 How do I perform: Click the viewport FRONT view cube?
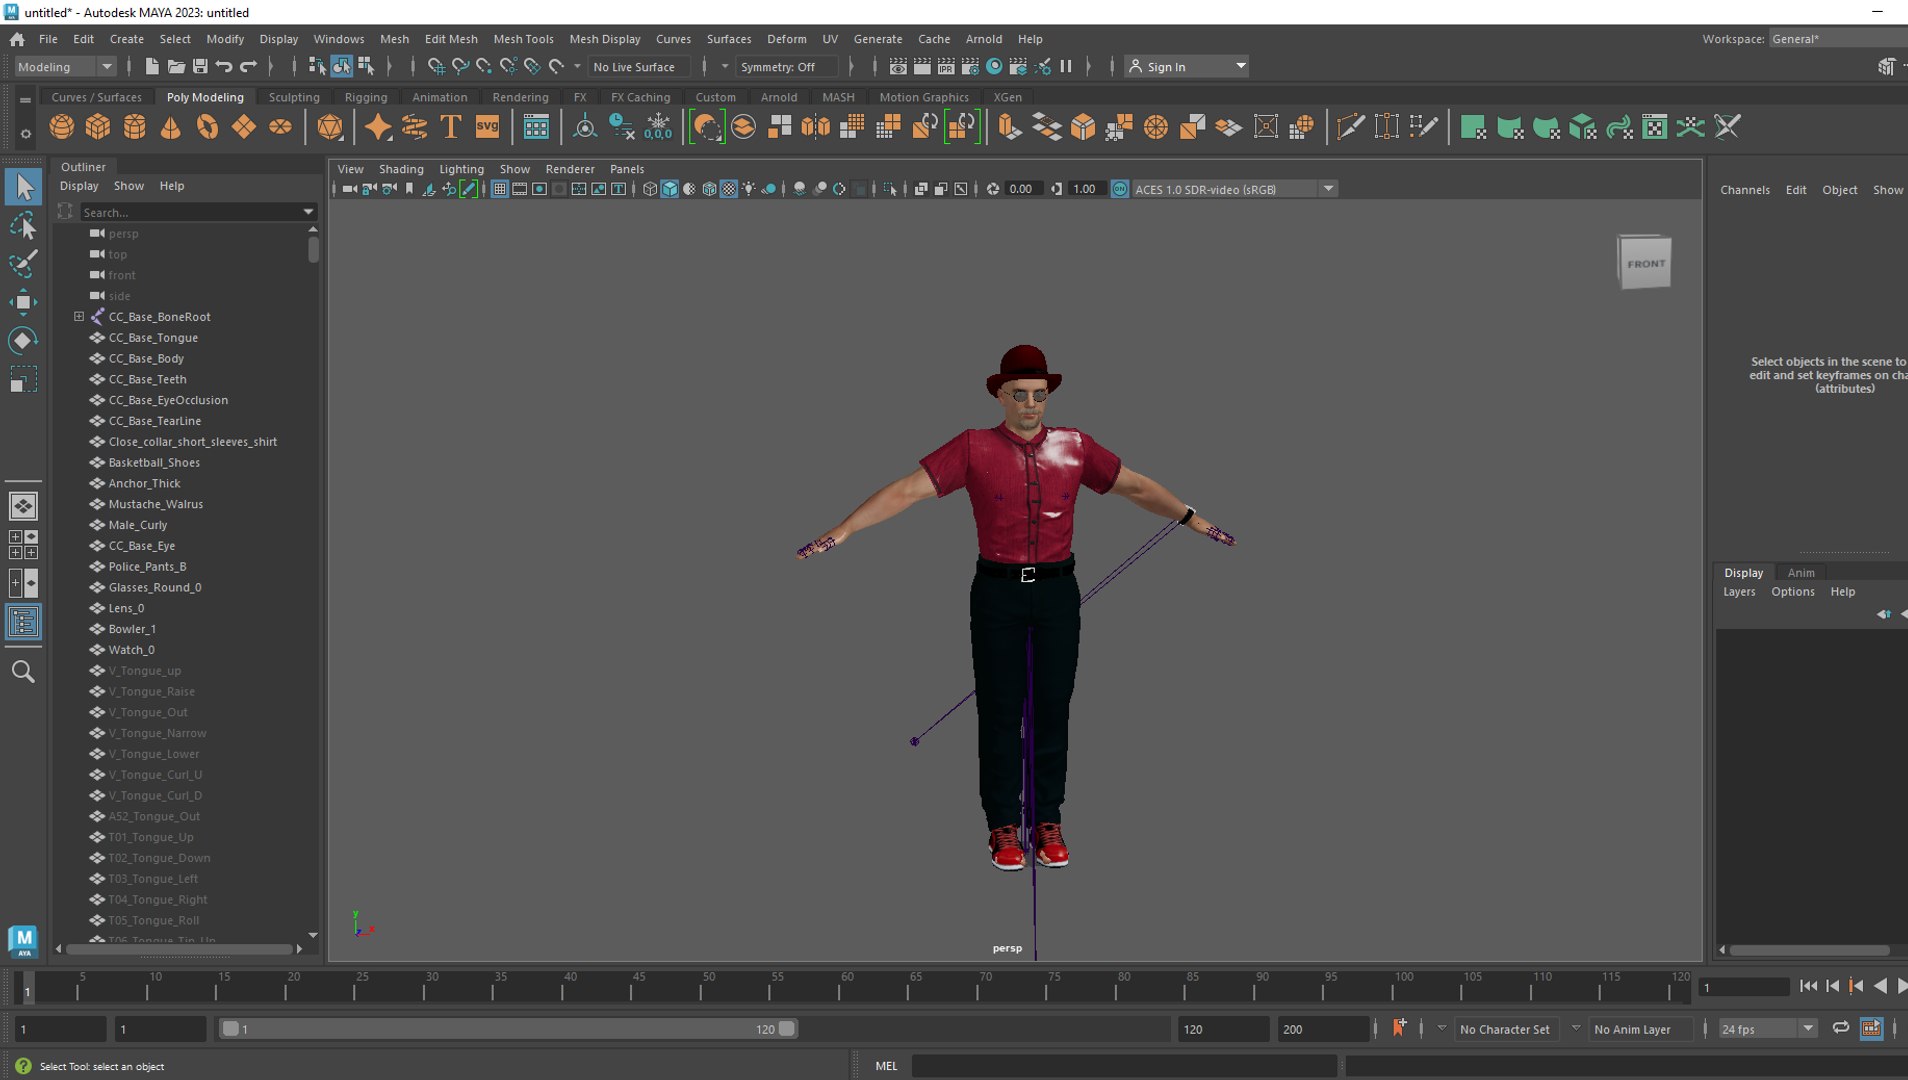(1645, 263)
